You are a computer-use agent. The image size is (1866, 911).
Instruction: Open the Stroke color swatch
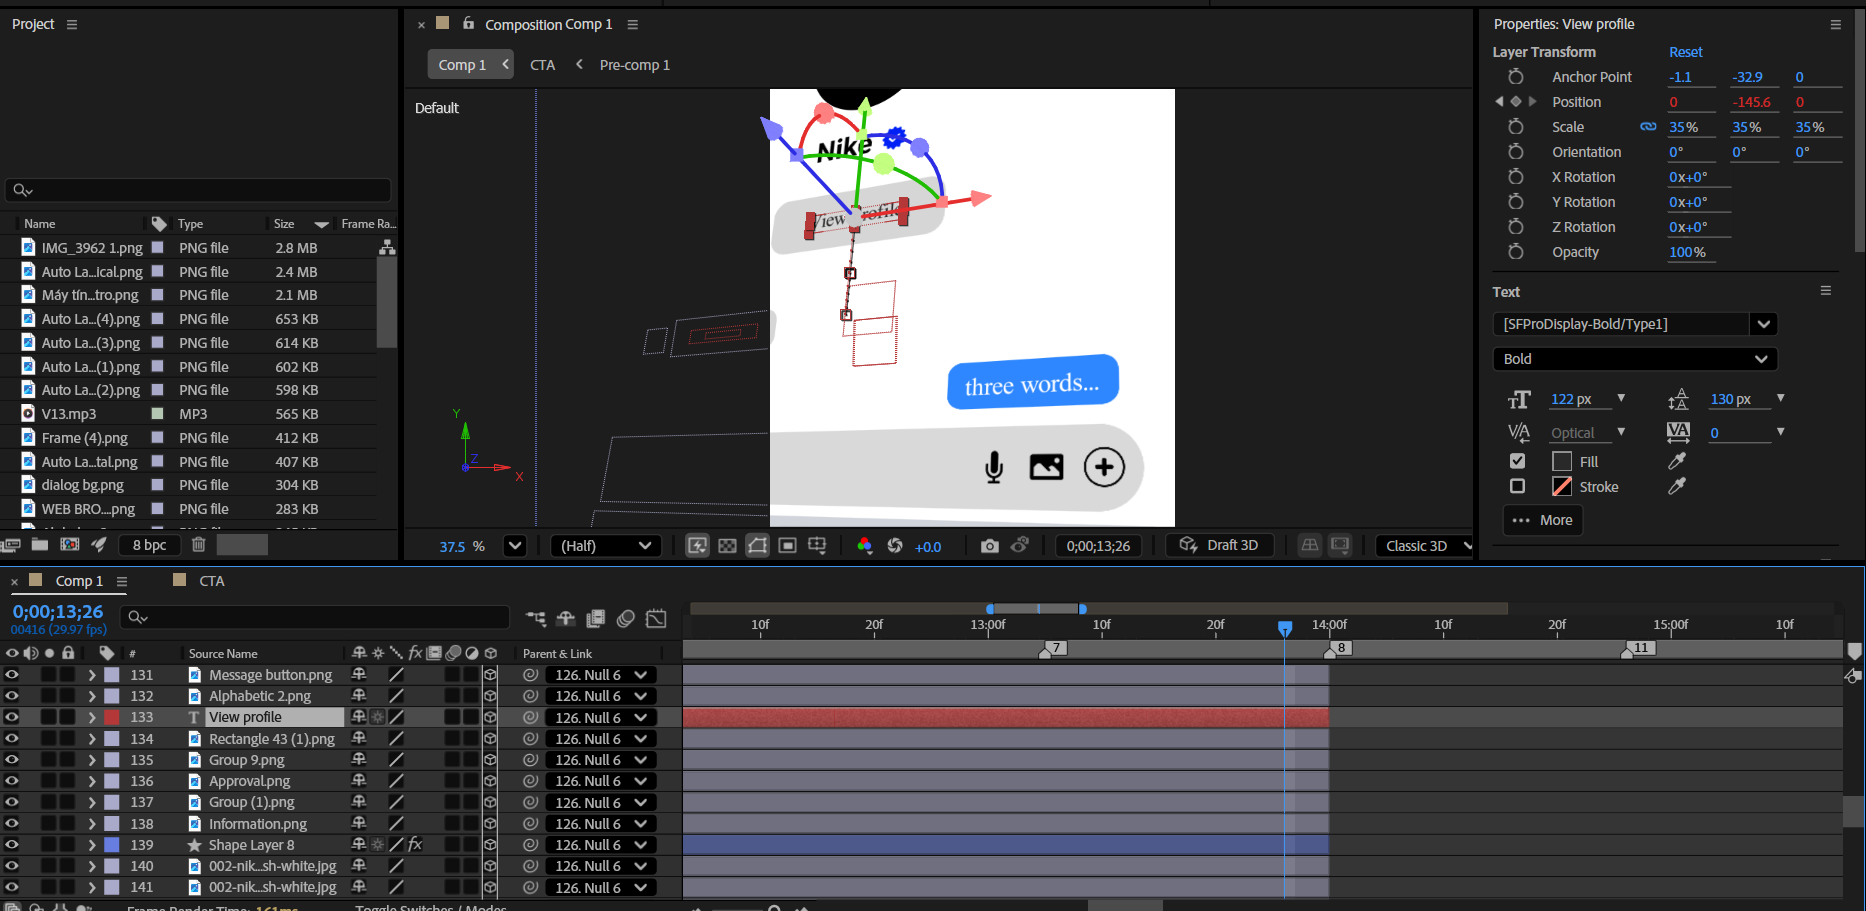[x=1561, y=487]
